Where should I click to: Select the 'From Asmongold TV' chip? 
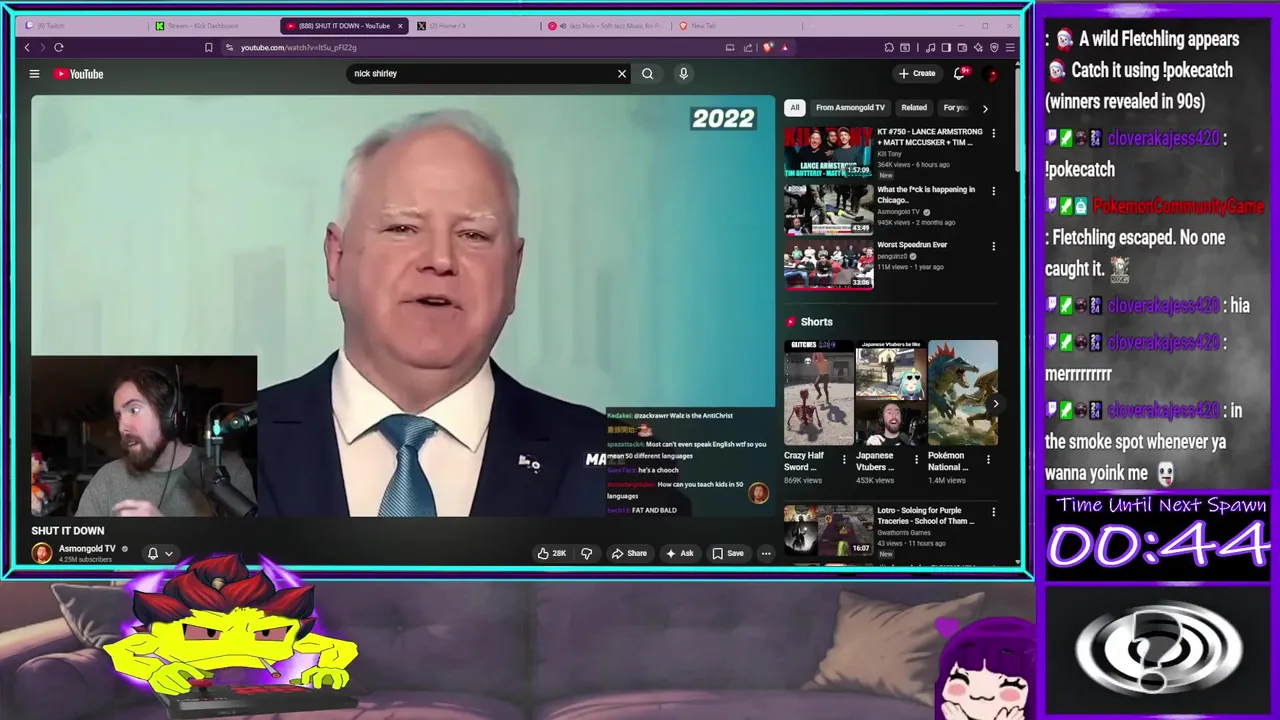pos(850,107)
